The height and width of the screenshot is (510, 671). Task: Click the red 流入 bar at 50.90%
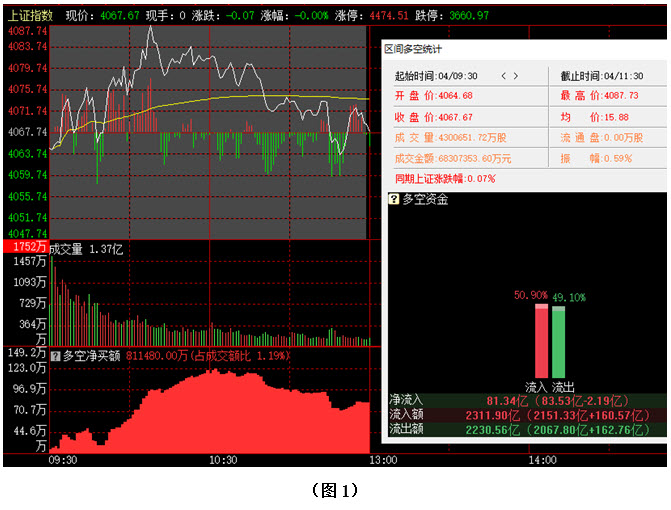point(541,340)
